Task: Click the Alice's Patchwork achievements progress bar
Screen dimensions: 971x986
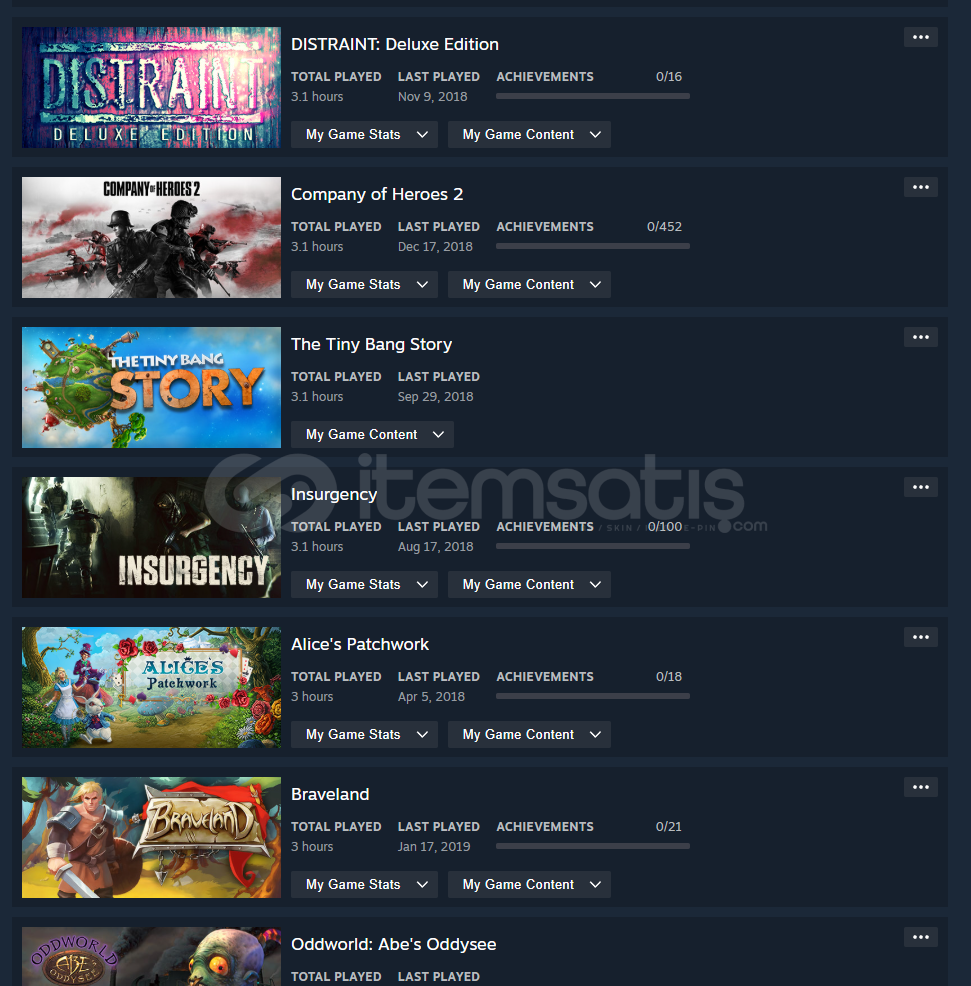Action: pos(592,696)
